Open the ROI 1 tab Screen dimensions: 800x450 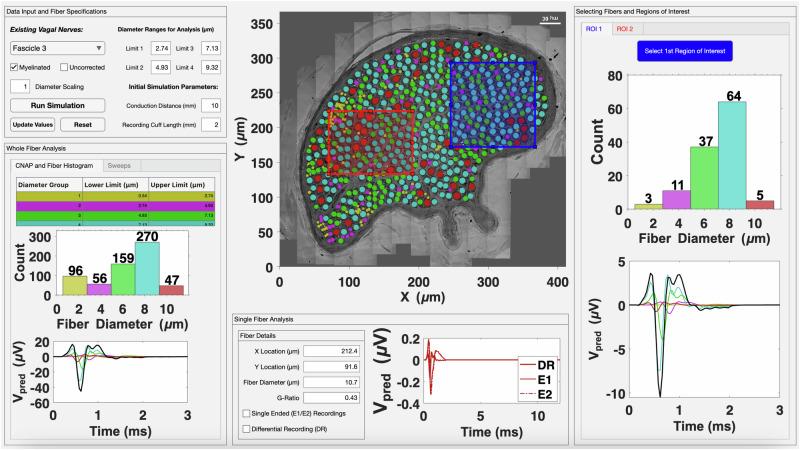coord(594,29)
